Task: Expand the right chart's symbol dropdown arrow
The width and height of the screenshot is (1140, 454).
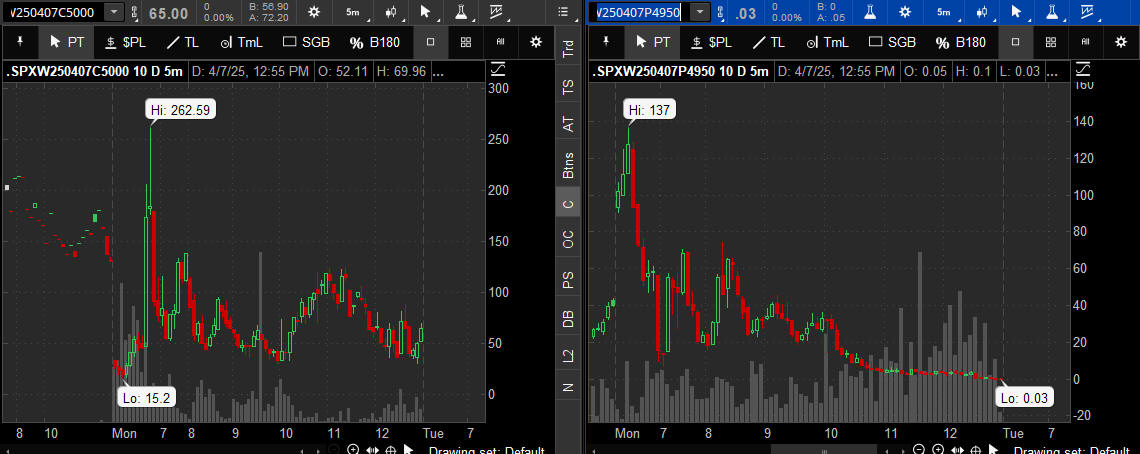Action: point(700,12)
